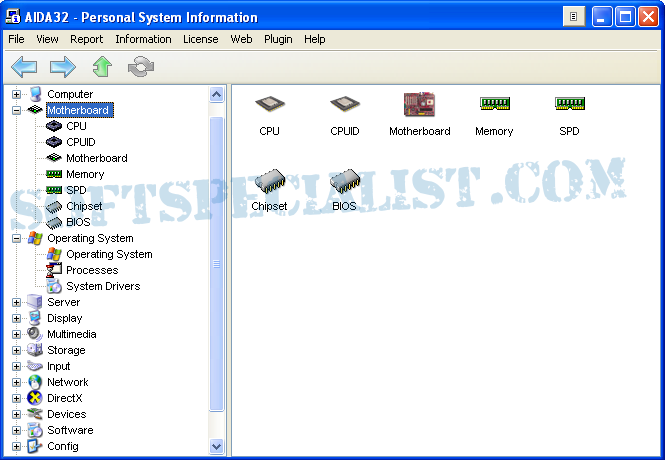Expand the Config node
This screenshot has width=665, height=460.
pos(16,446)
